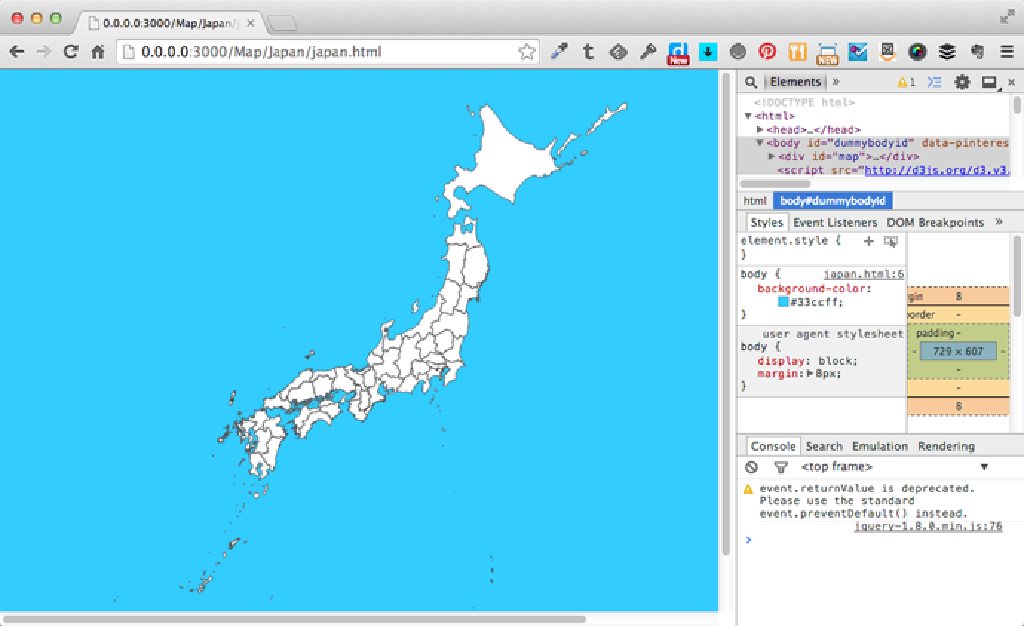
Task: Switch to the Event Listeners tab
Action: click(835, 222)
